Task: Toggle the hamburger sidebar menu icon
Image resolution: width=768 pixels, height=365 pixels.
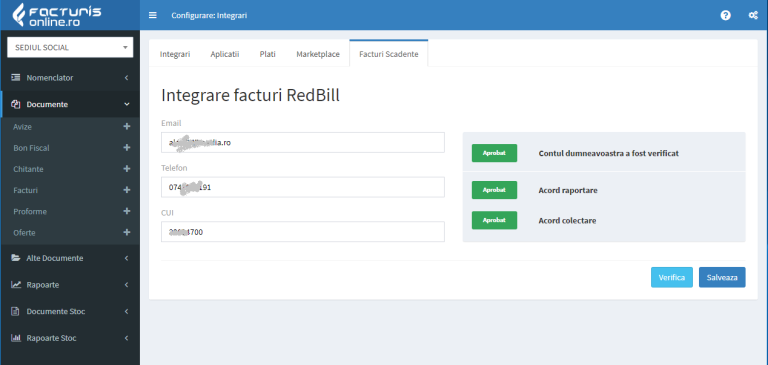Action: point(153,15)
